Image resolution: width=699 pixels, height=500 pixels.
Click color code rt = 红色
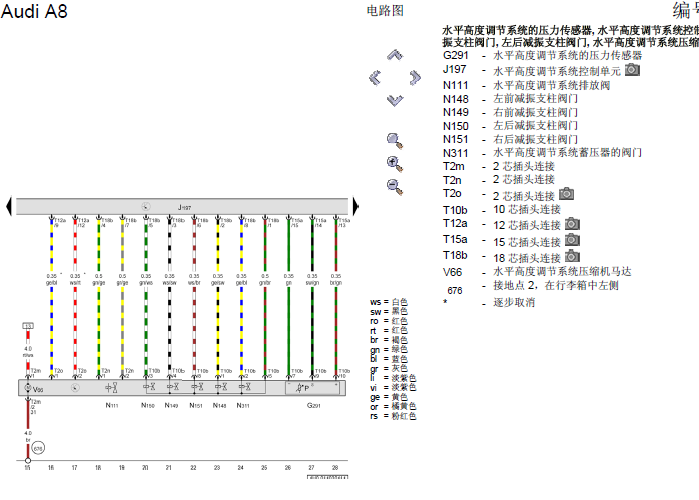point(389,330)
